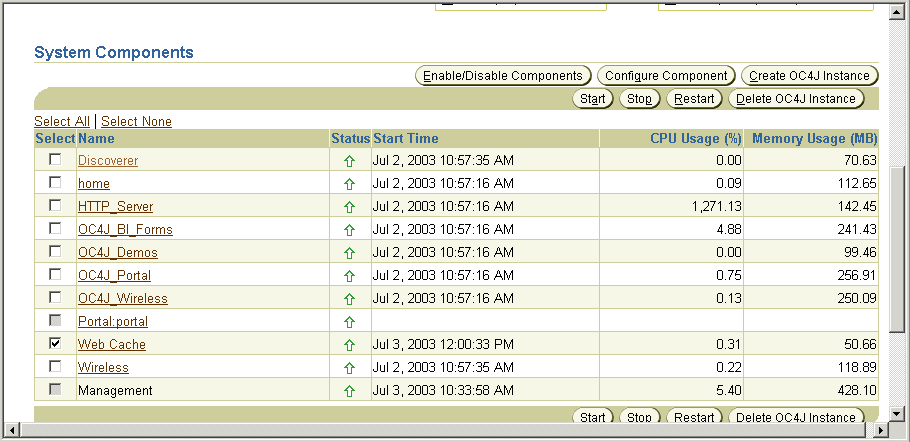
Task: Click the OC4J_Wireless status arrow
Action: 349,299
